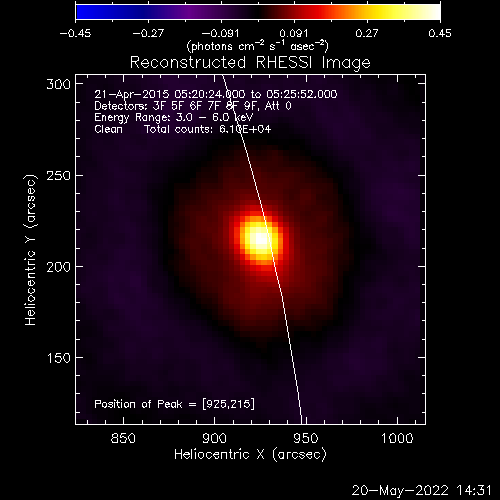Click the 20-May-2022 14:31 timestamp
500x500 pixels.
[x=422, y=491]
